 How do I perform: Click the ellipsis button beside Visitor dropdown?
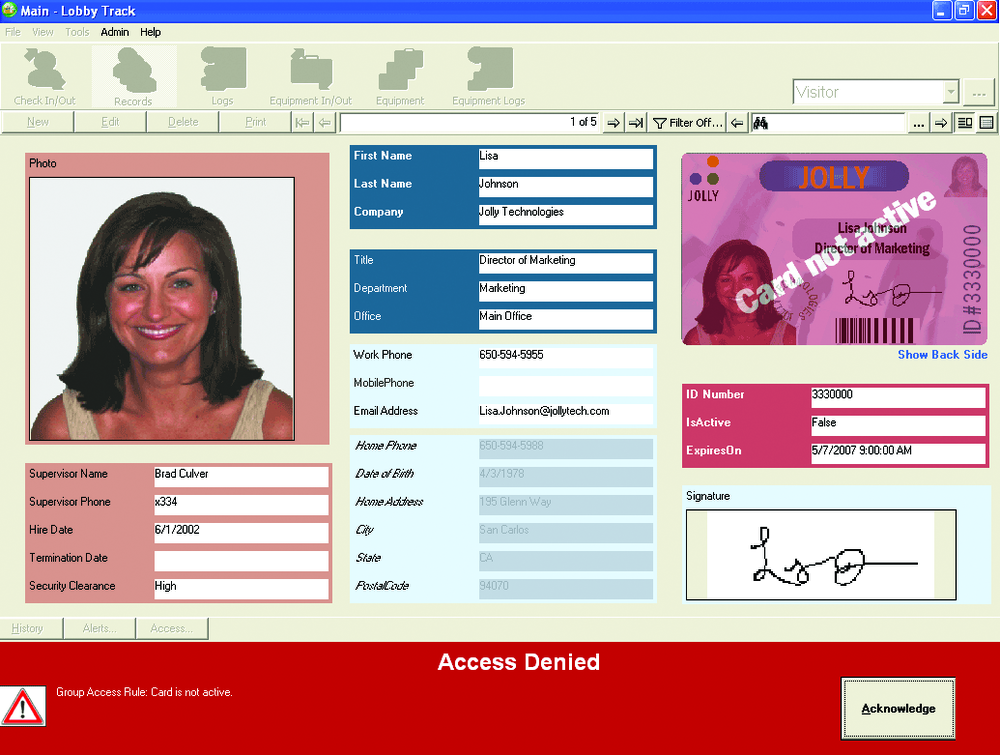(979, 93)
